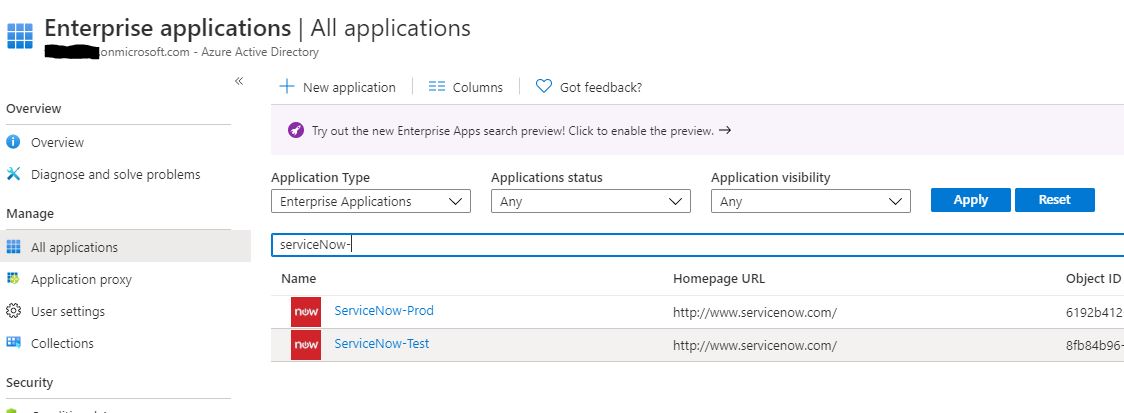
Task: Click the All applications grid icon
Action: point(13,247)
